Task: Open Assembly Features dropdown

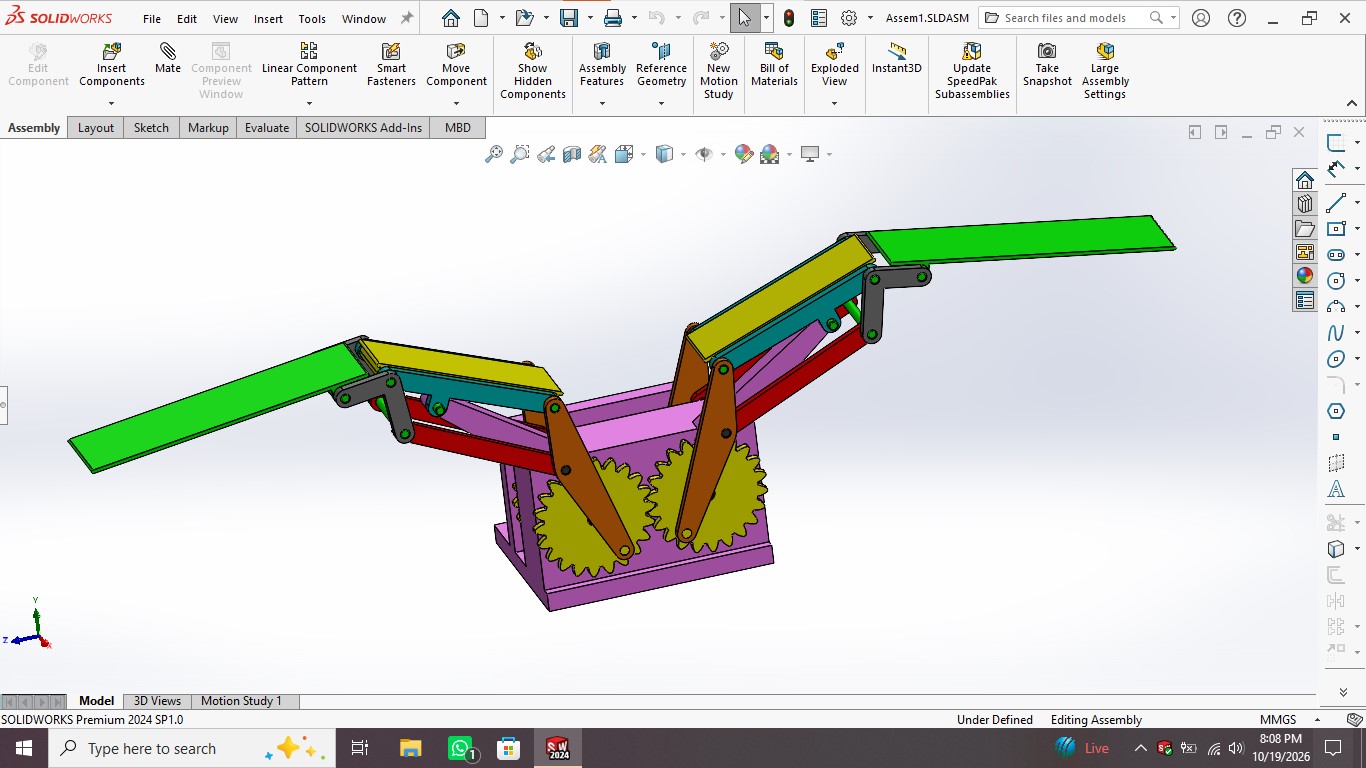Action: (x=602, y=103)
